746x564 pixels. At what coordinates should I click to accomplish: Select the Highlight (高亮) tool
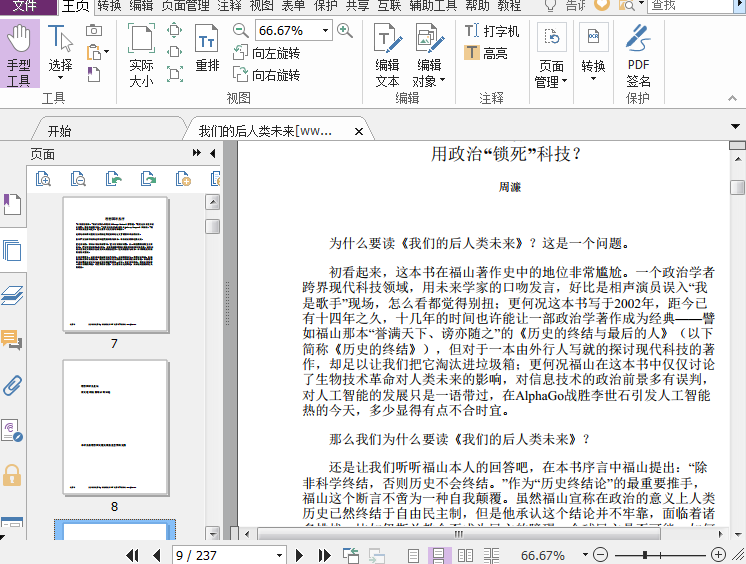[486, 53]
